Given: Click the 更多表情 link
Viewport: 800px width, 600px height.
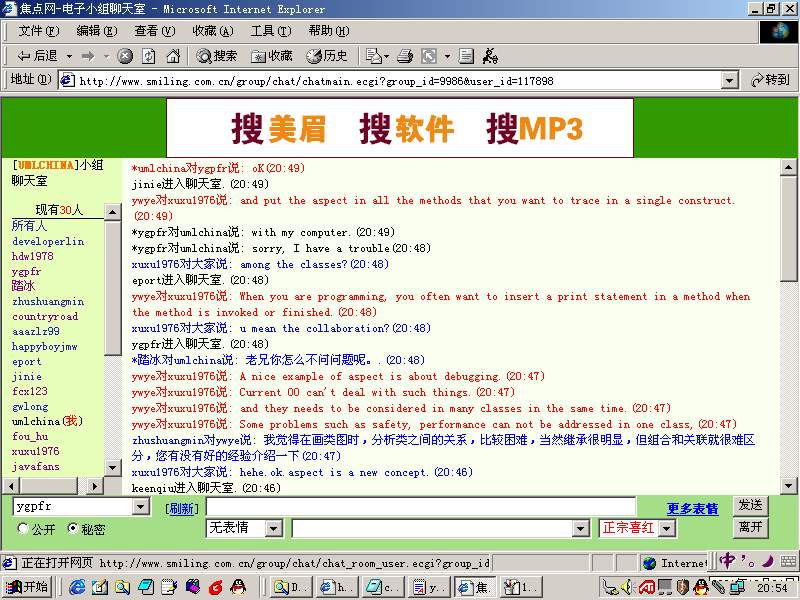Looking at the screenshot, I should (x=692, y=508).
